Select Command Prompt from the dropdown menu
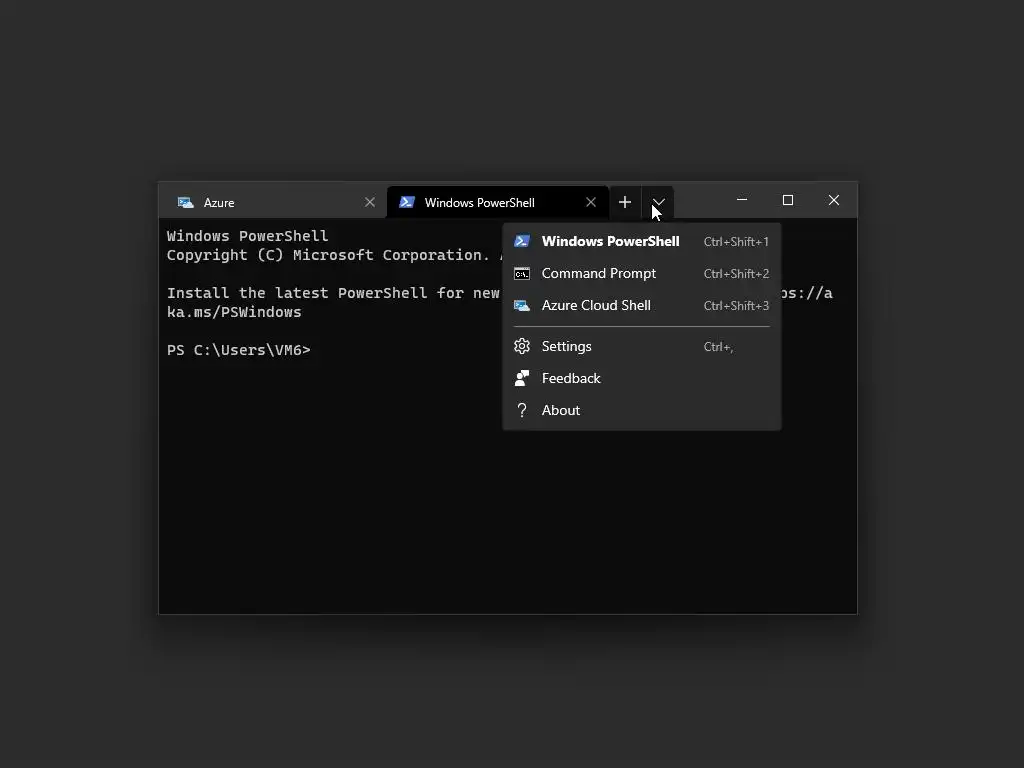 click(641, 273)
